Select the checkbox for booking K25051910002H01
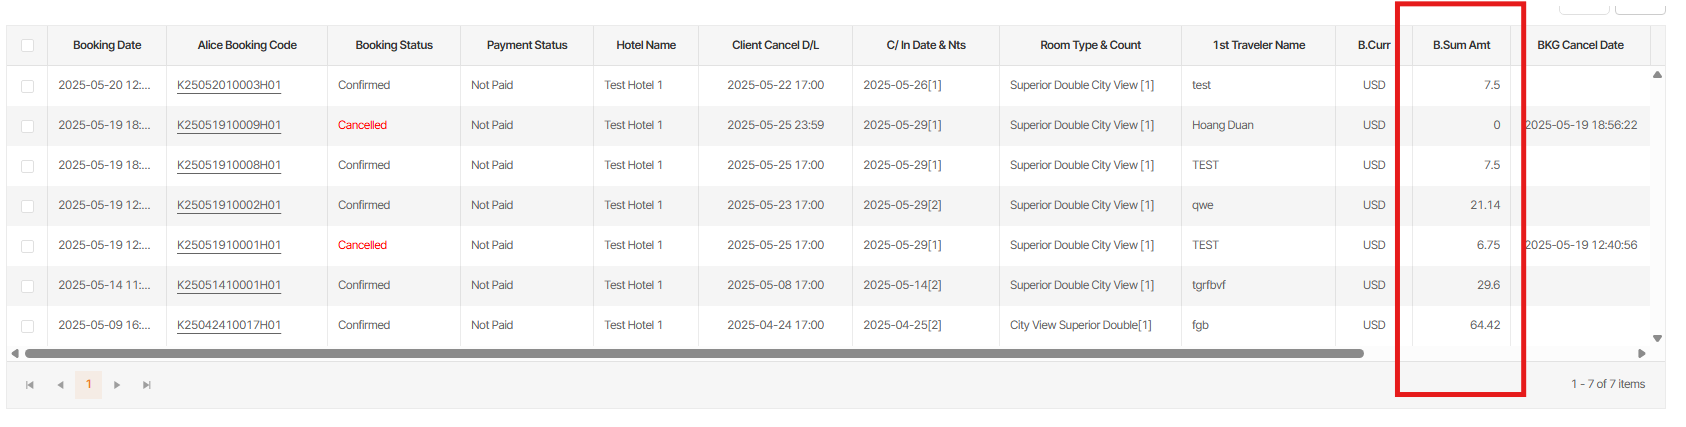 (27, 206)
